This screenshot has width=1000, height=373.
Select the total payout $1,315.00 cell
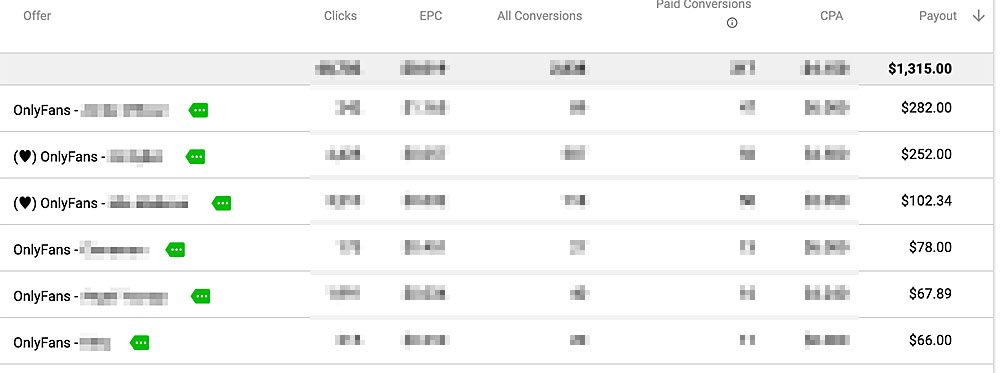[920, 69]
